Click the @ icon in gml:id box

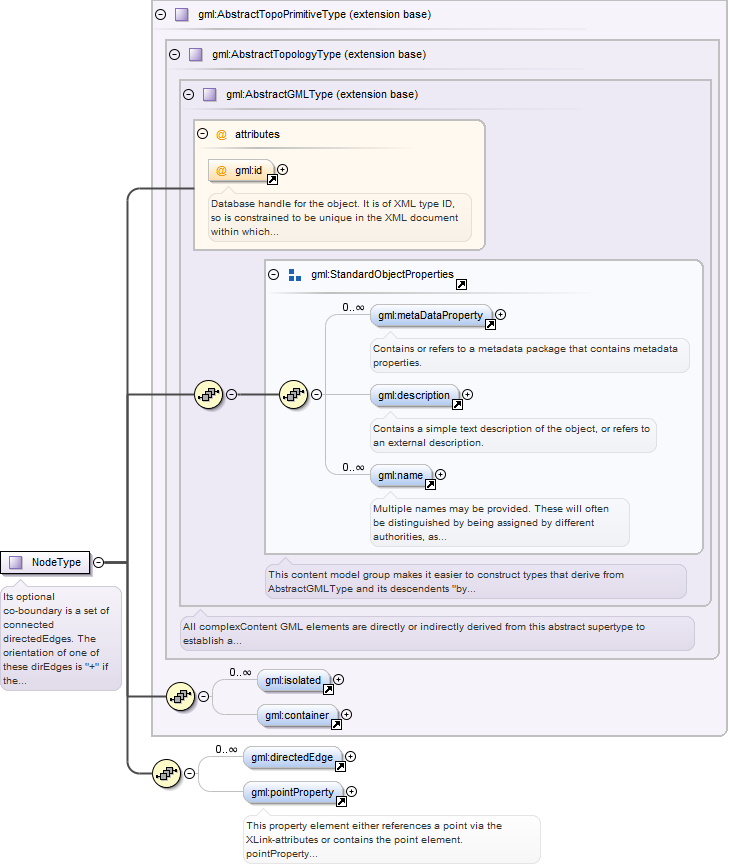(221, 171)
